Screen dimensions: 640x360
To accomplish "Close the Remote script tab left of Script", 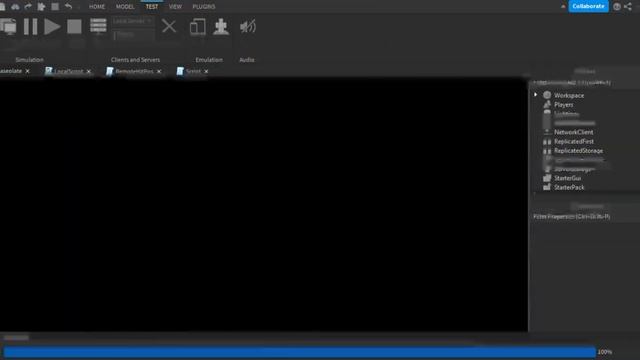I will (159, 71).
